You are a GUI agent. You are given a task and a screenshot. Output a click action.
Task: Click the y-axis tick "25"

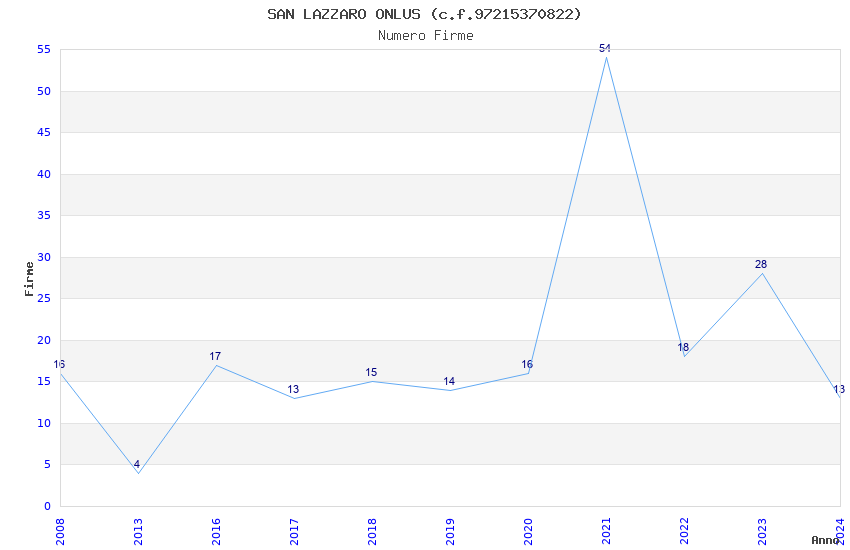coord(44,299)
